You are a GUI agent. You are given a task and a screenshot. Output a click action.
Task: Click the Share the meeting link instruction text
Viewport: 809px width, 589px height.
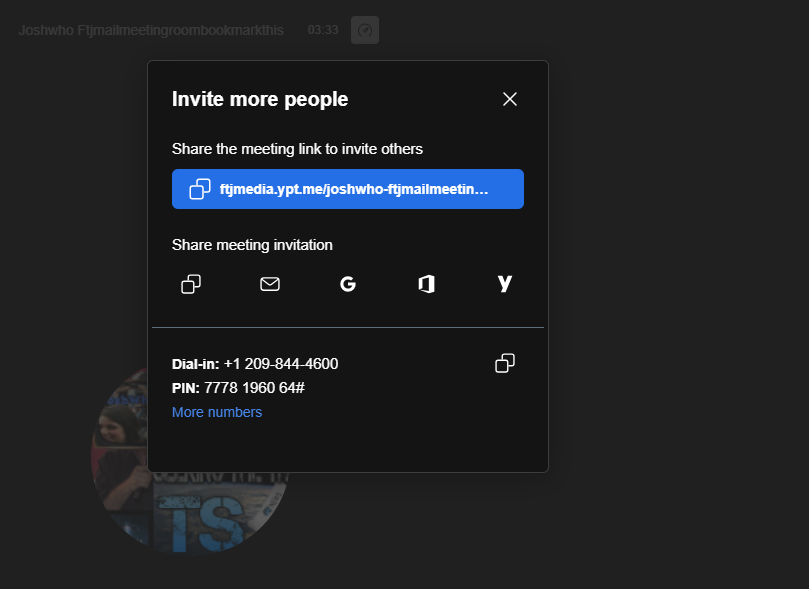pos(297,149)
